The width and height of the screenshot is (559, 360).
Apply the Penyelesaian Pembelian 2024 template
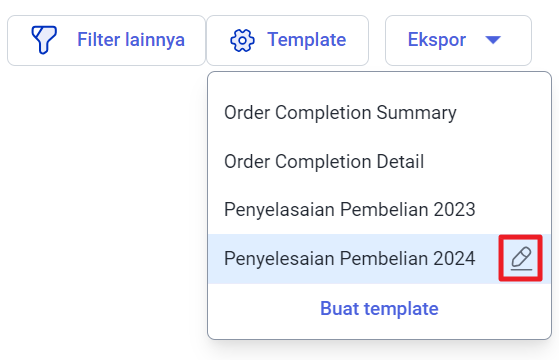click(349, 258)
